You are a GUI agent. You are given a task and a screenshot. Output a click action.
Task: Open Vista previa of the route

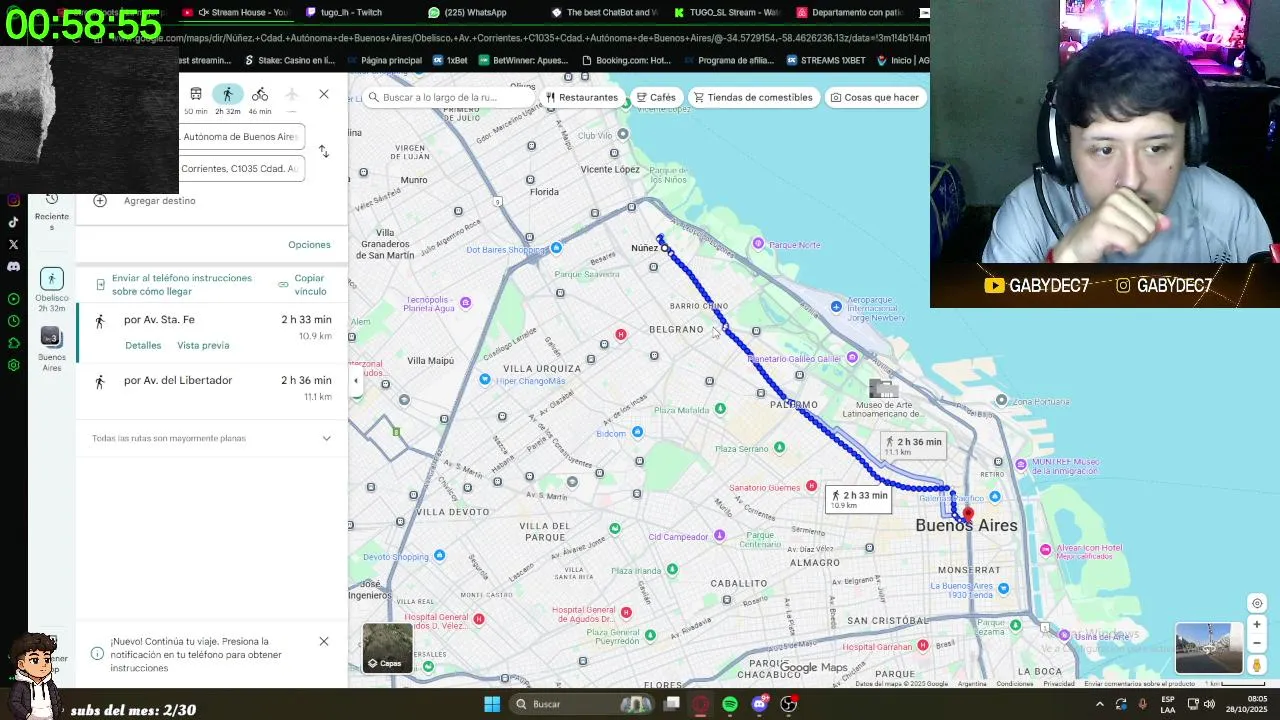(203, 346)
